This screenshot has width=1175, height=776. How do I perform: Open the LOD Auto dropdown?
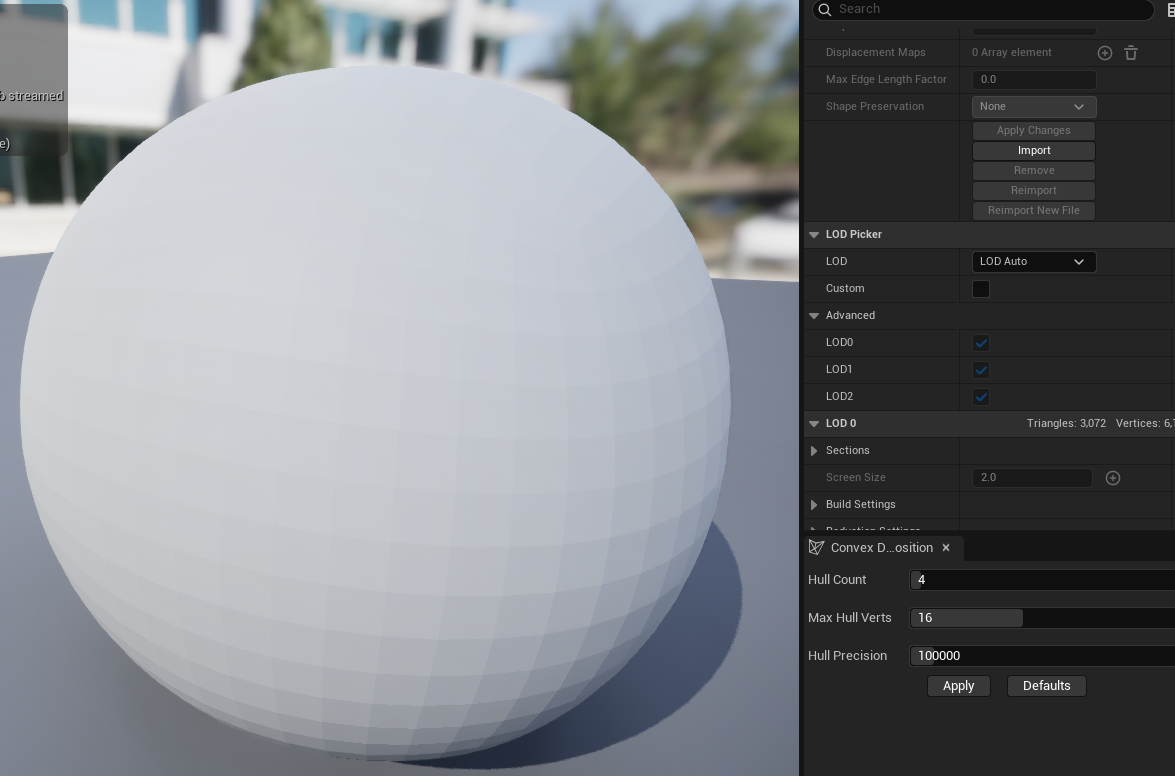[x=1033, y=262]
